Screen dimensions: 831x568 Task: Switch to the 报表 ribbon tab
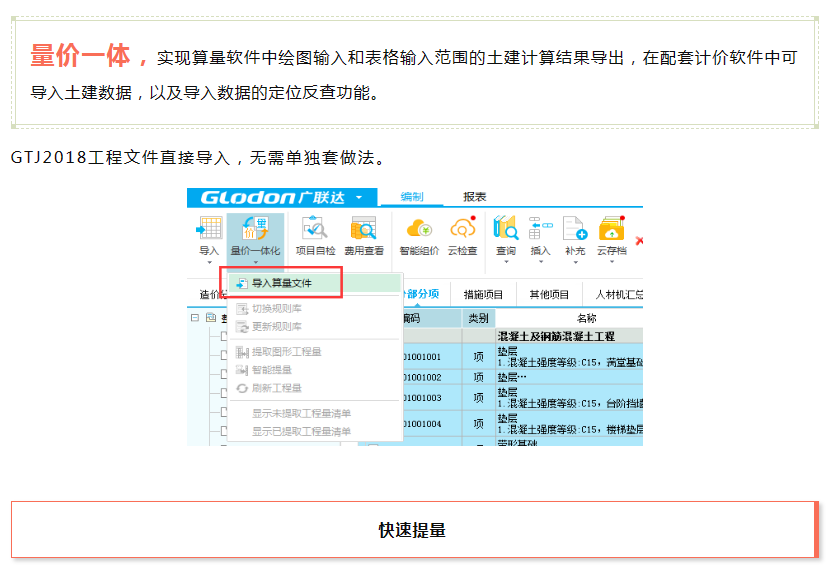474,197
